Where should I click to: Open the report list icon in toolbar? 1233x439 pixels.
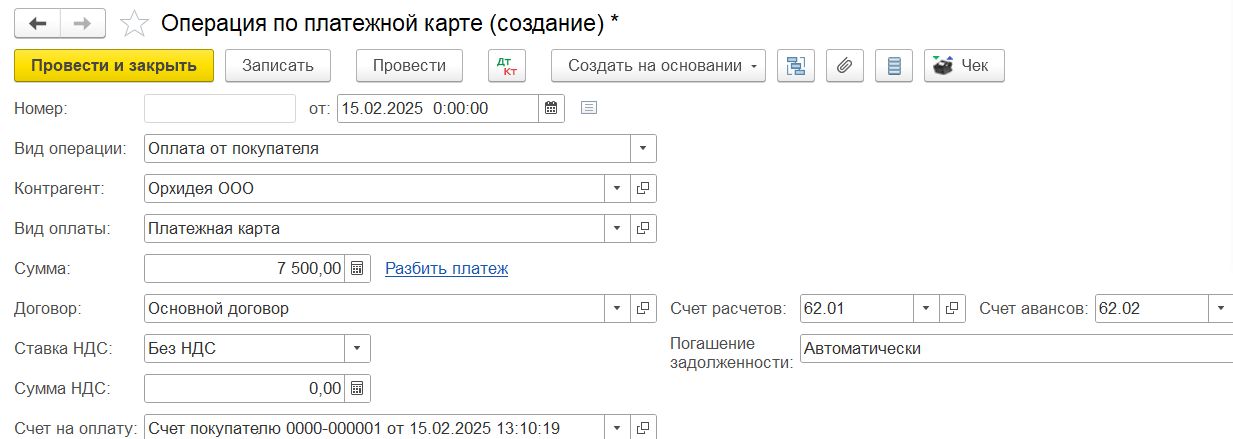pos(894,66)
